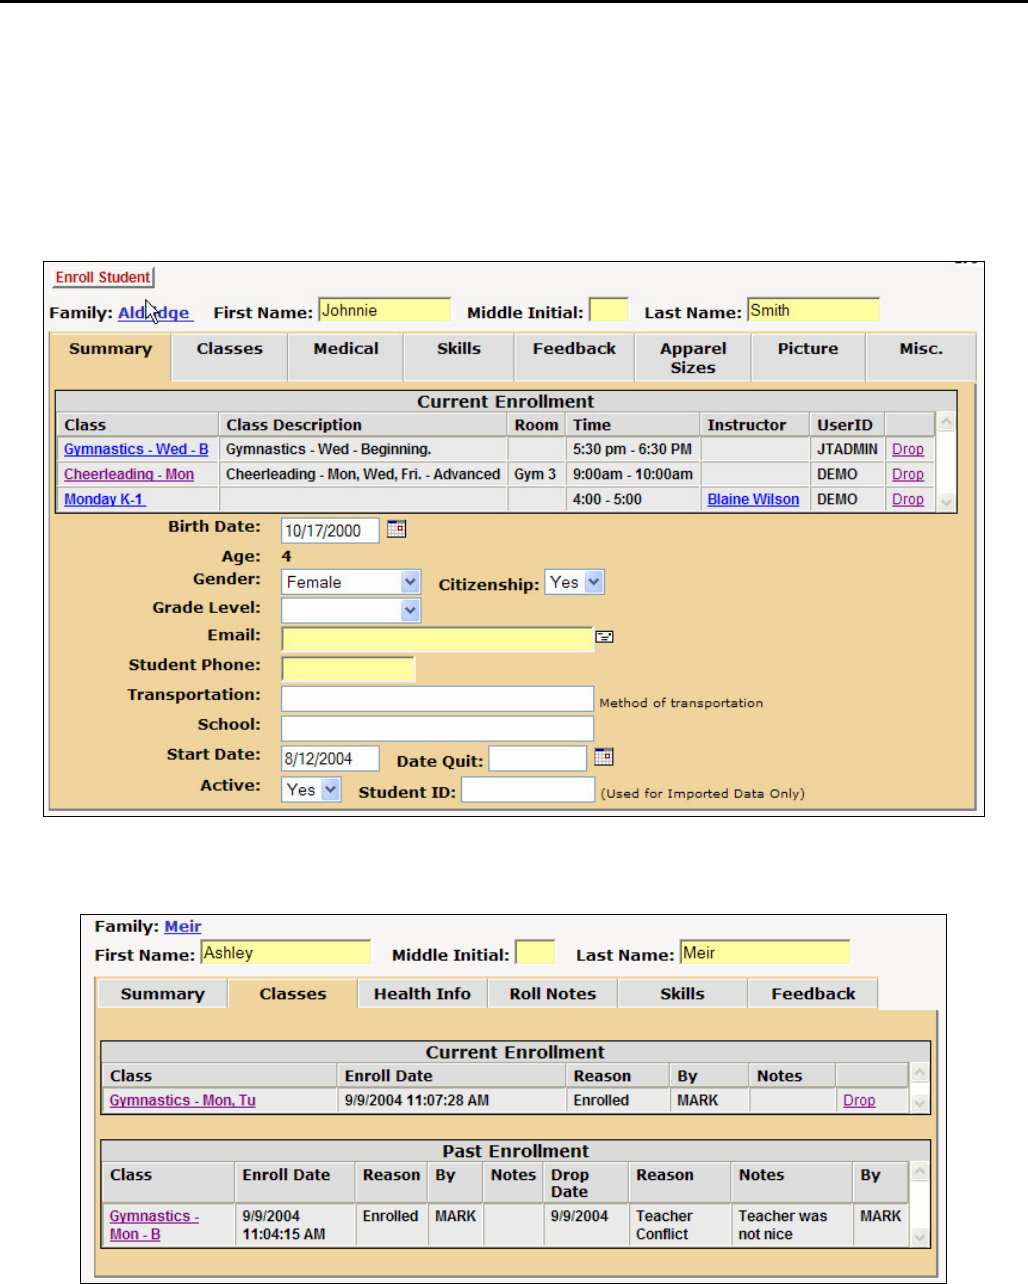This screenshot has height=1284, width=1028.
Task: Open the Aldridge family link
Action: pyautogui.click(x=154, y=312)
